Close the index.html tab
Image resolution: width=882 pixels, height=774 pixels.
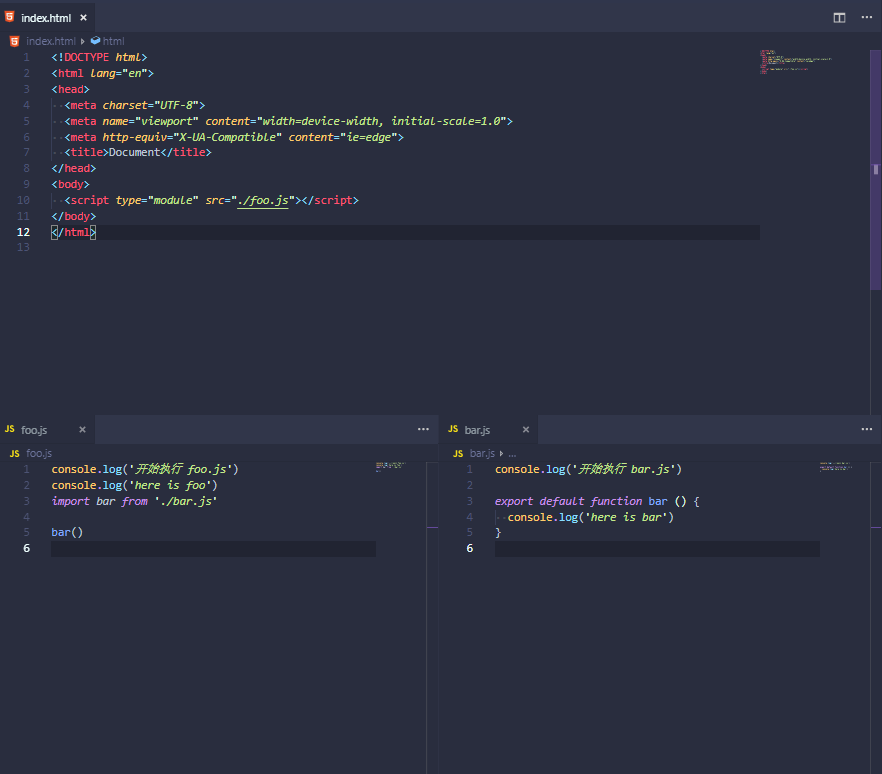click(x=82, y=18)
